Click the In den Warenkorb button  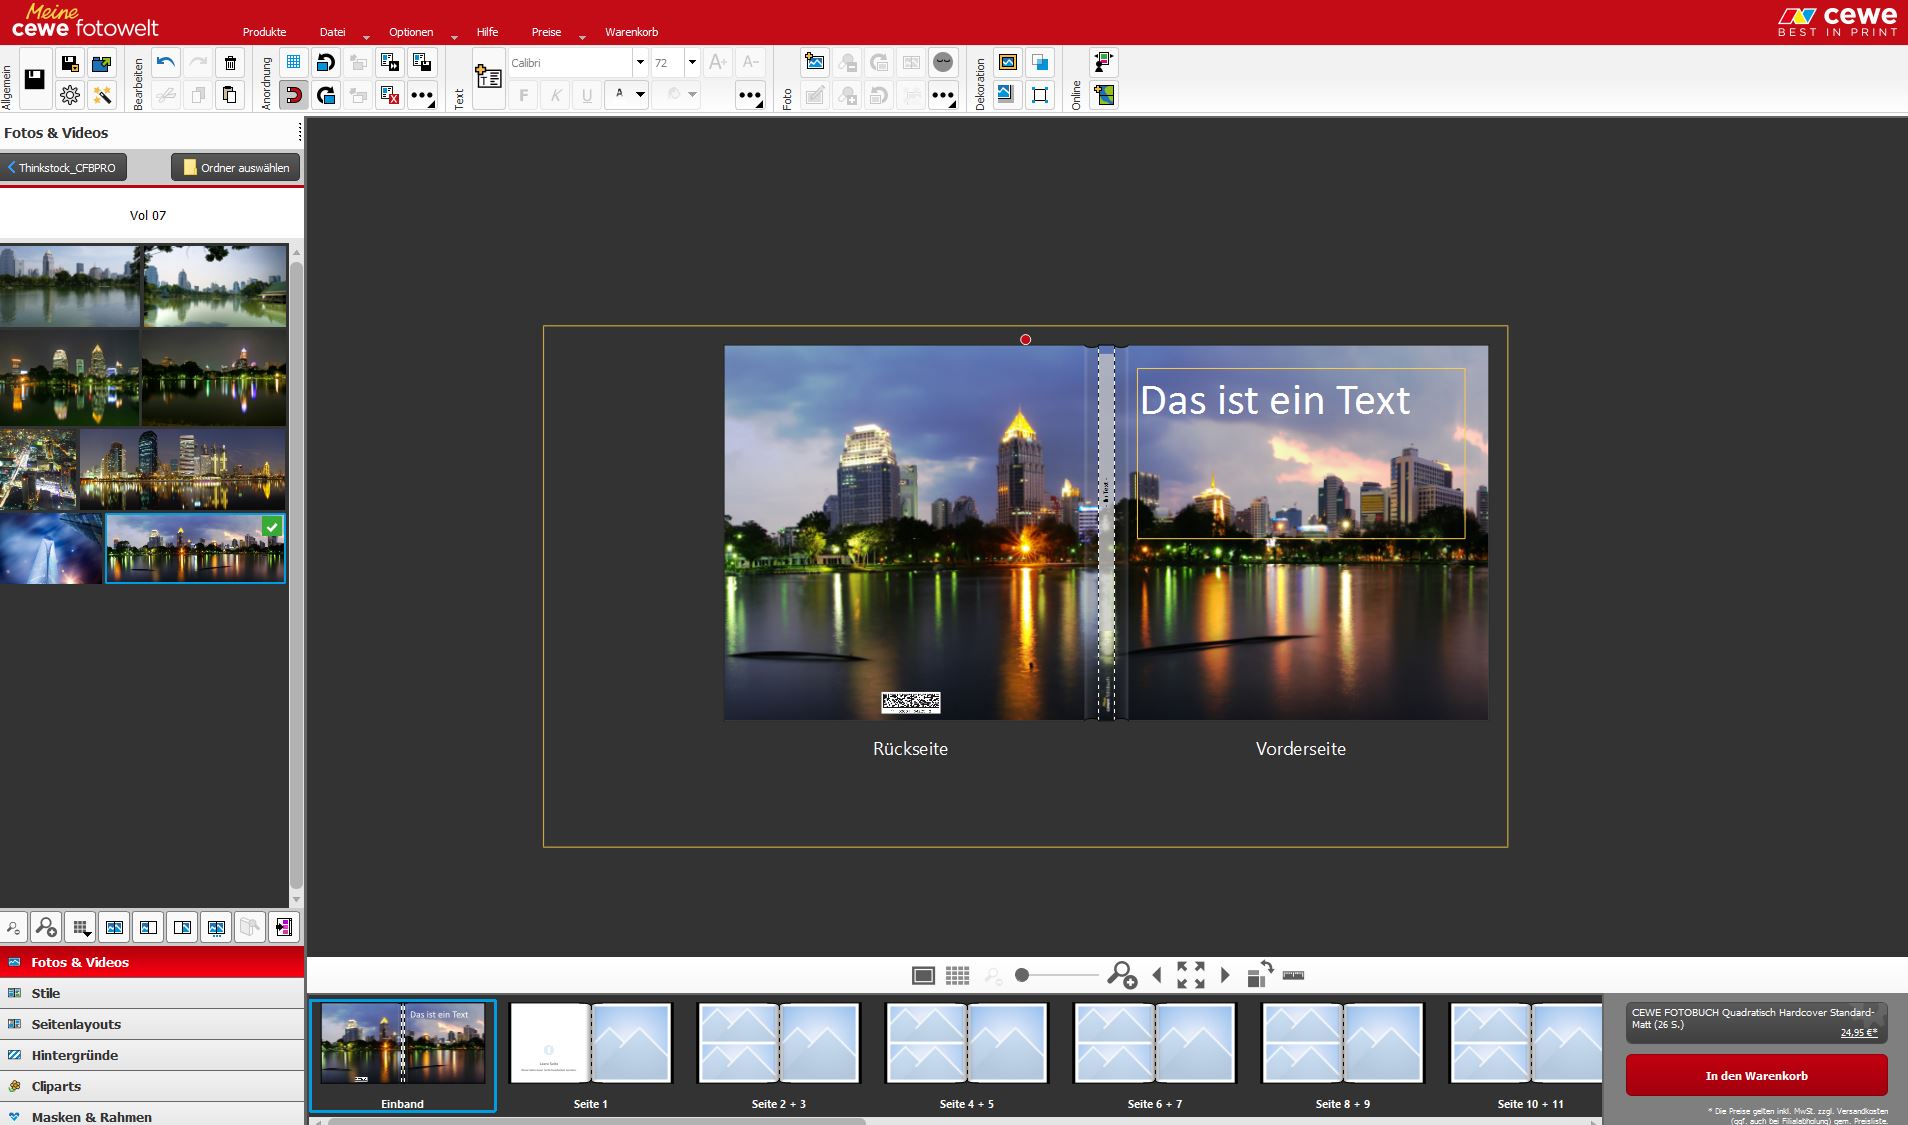pos(1756,1076)
